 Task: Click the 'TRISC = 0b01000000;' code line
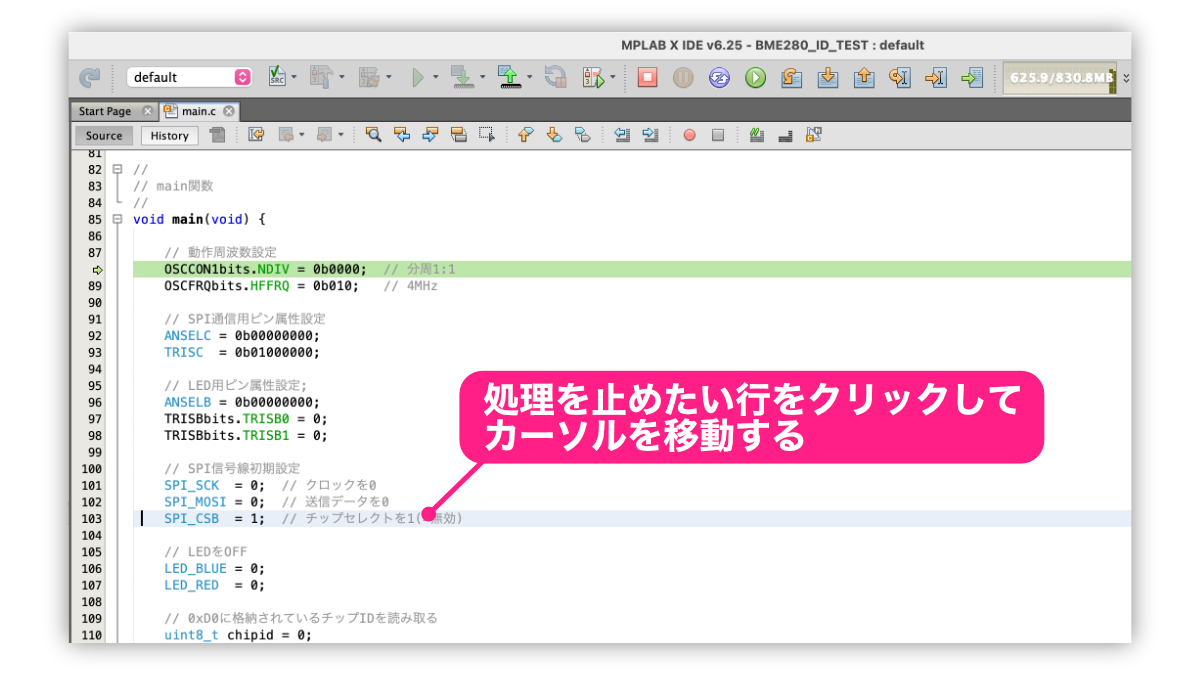click(x=242, y=352)
